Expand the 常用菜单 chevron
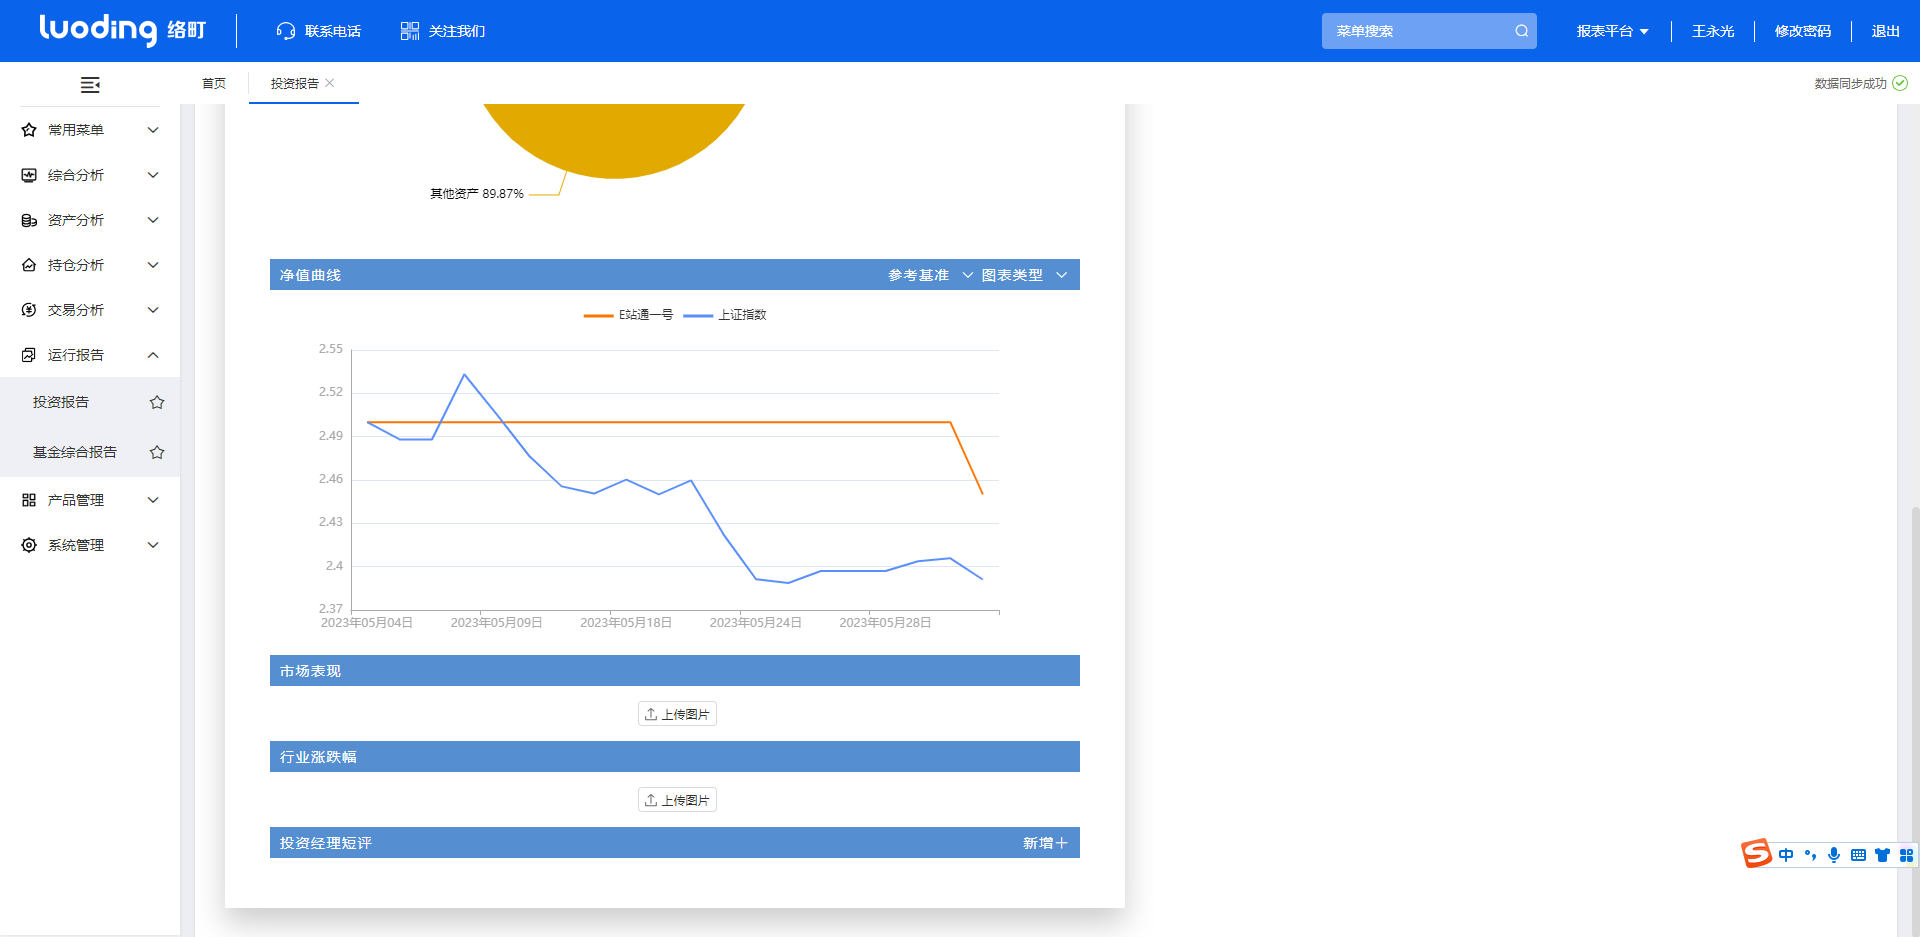This screenshot has height=937, width=1920. [153, 130]
